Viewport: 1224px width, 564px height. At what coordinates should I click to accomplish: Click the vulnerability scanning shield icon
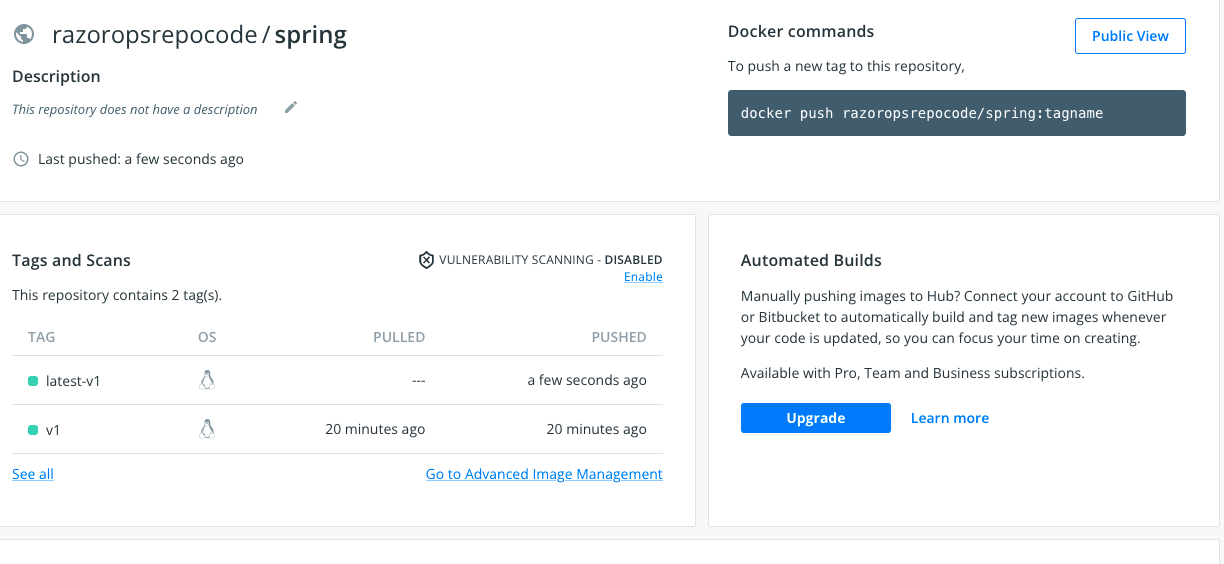(426, 260)
